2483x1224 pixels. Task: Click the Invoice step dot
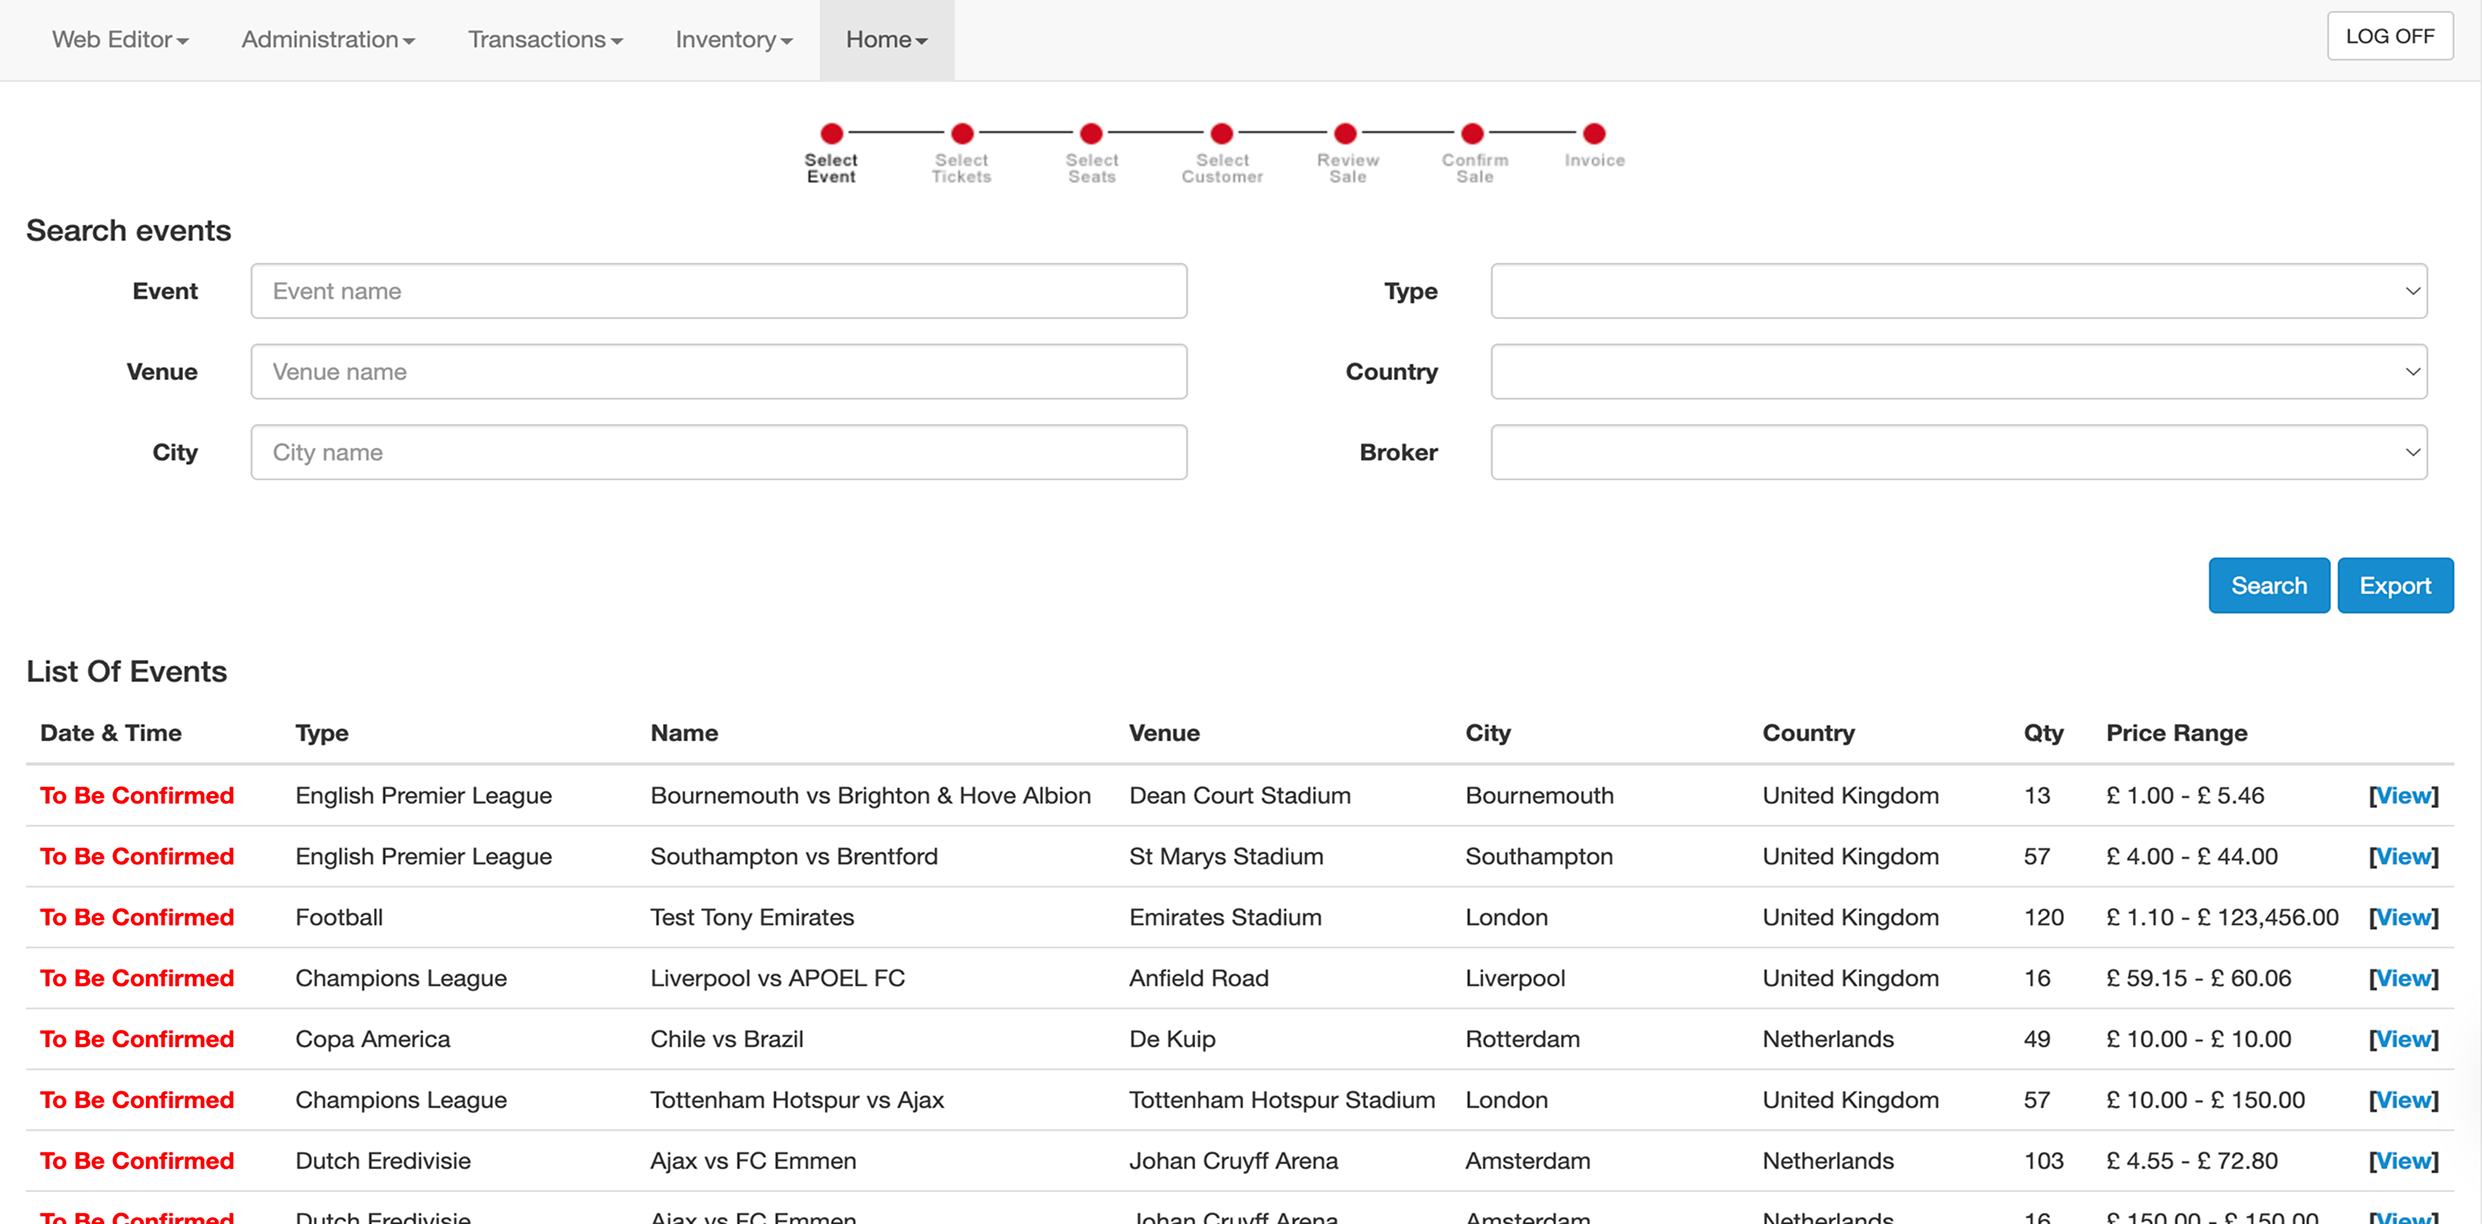click(x=1594, y=133)
